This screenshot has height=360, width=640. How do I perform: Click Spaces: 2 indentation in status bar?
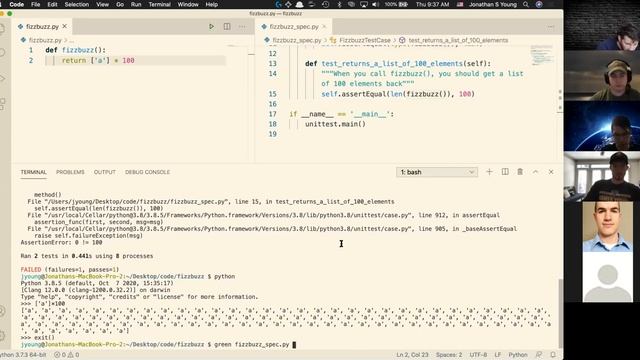coord(449,355)
